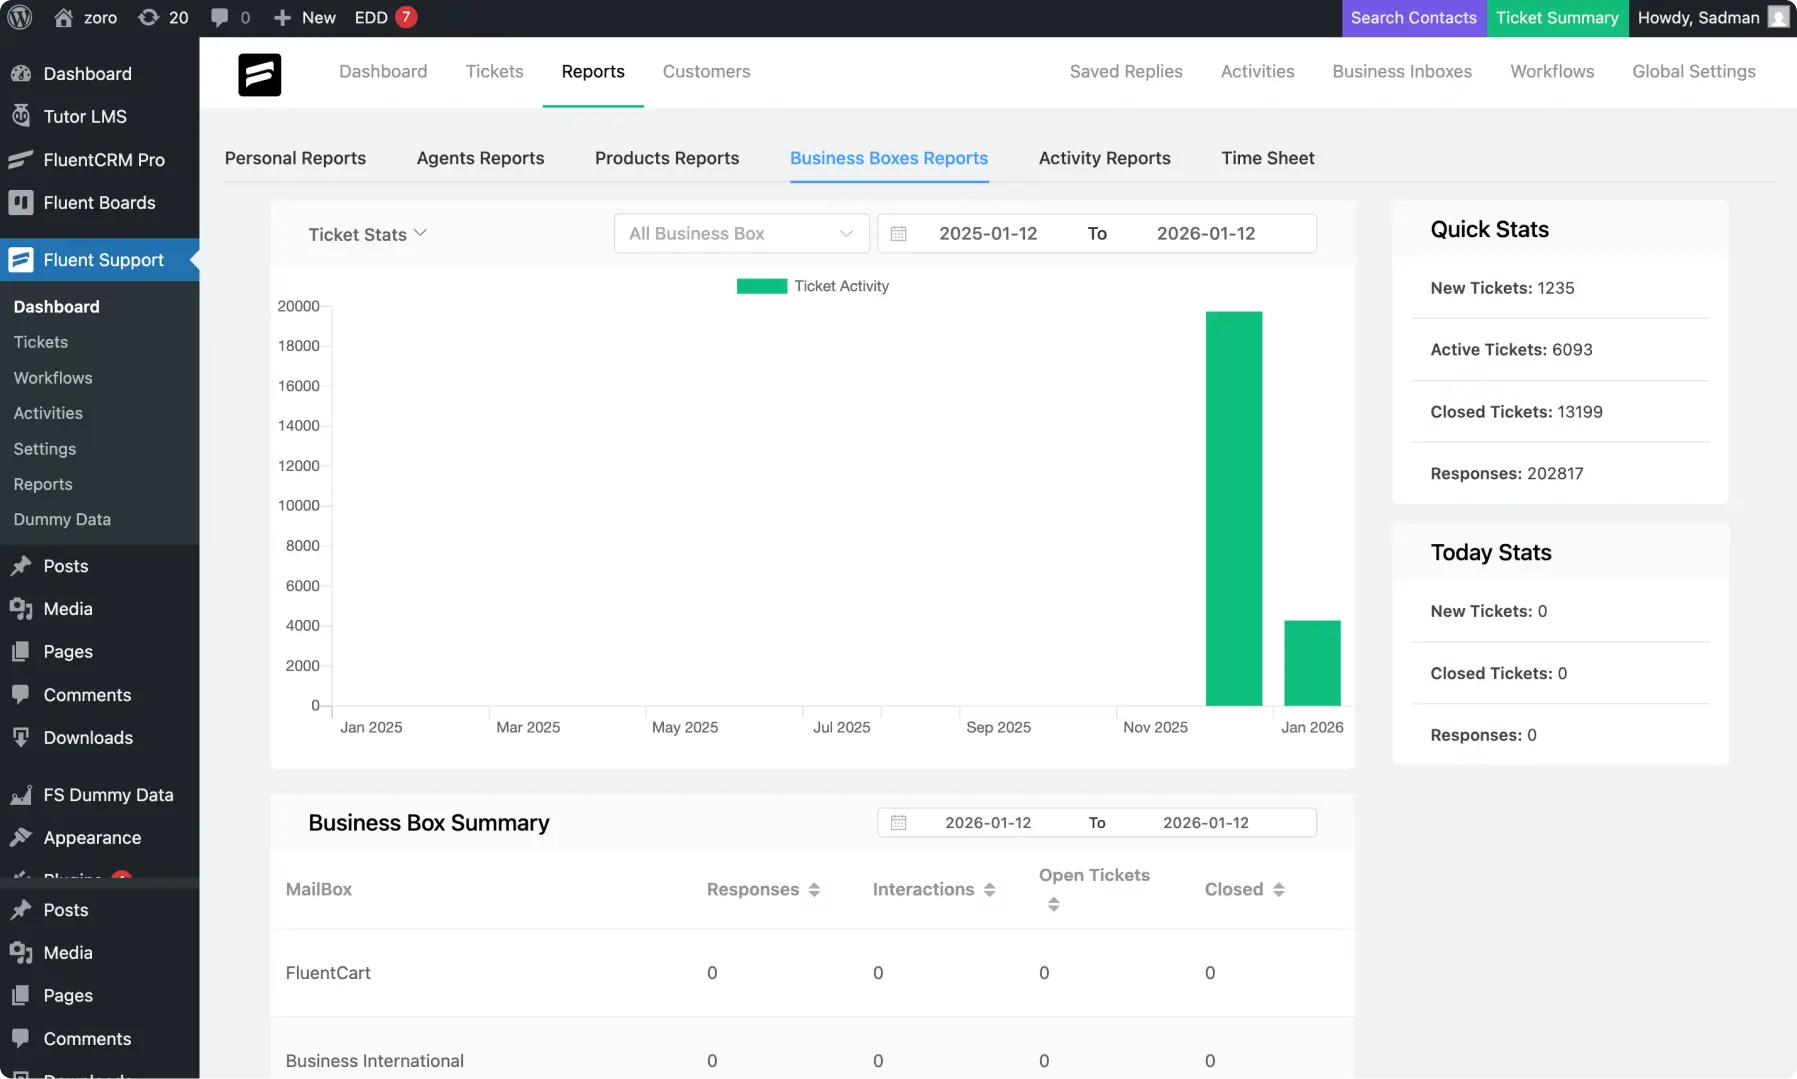Click the Fluent Support logo near Dashboard tab
Viewport: 1797px width, 1079px height.
click(259, 74)
